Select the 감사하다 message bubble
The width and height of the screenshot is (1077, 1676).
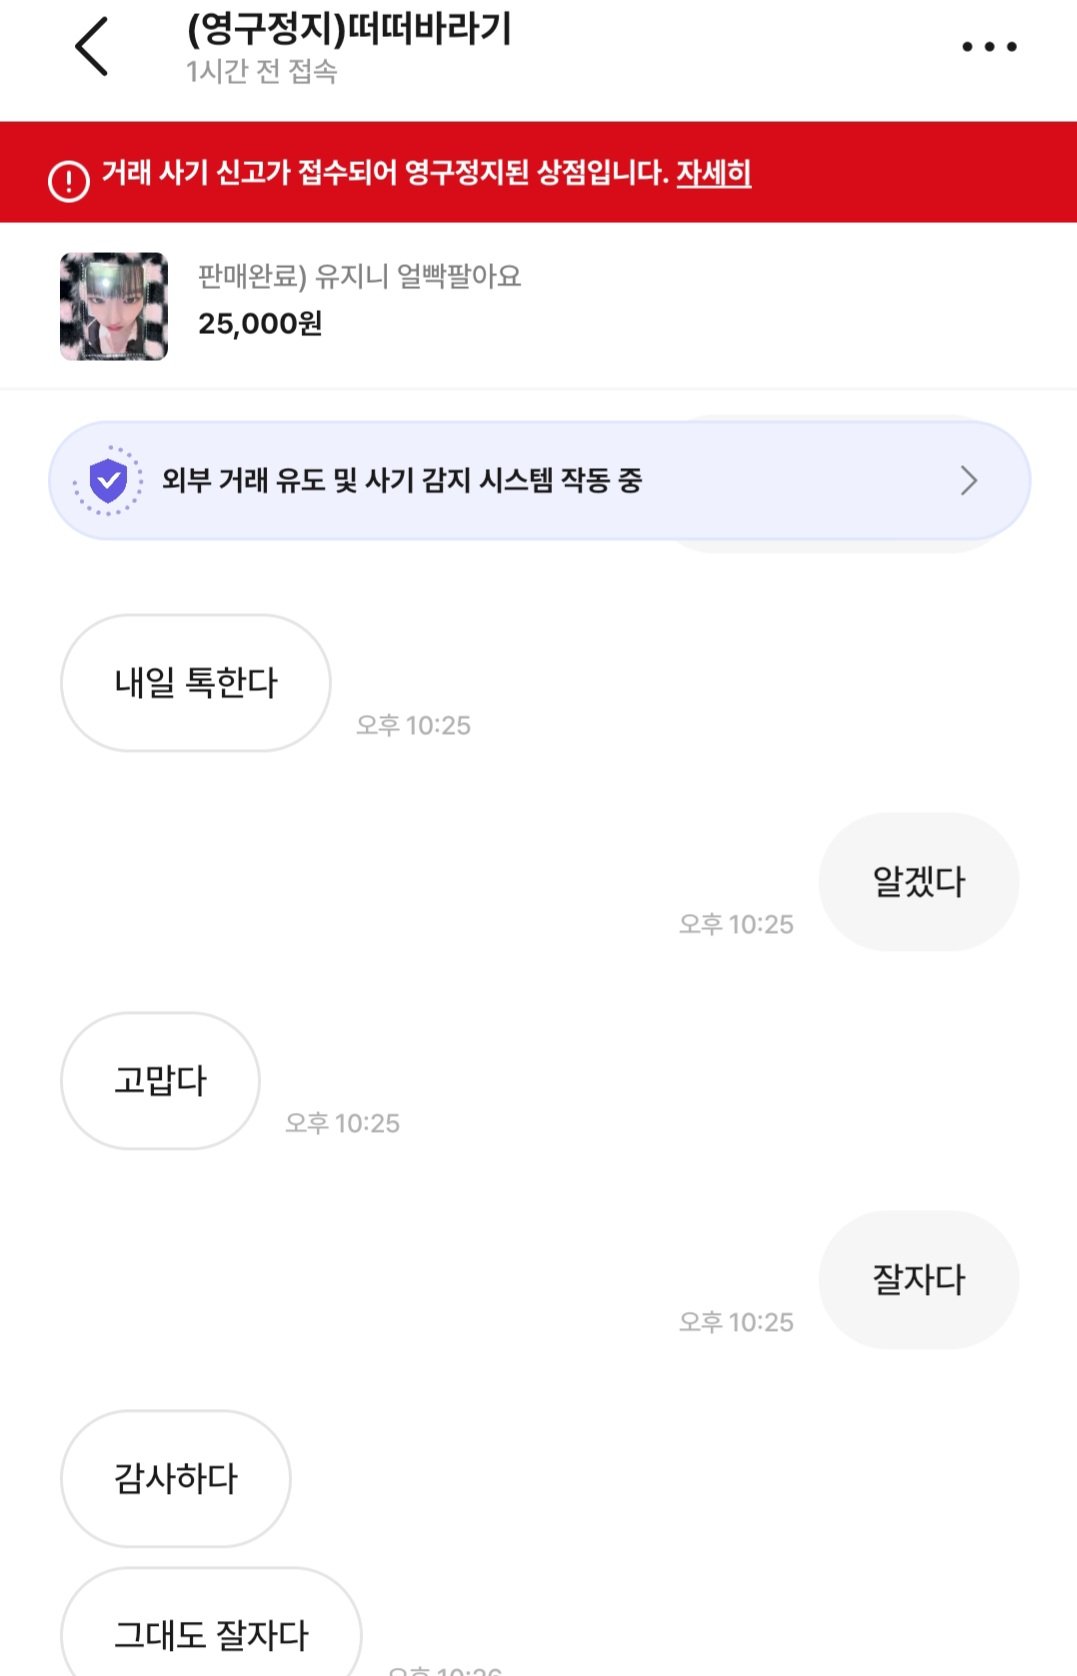tap(176, 1479)
